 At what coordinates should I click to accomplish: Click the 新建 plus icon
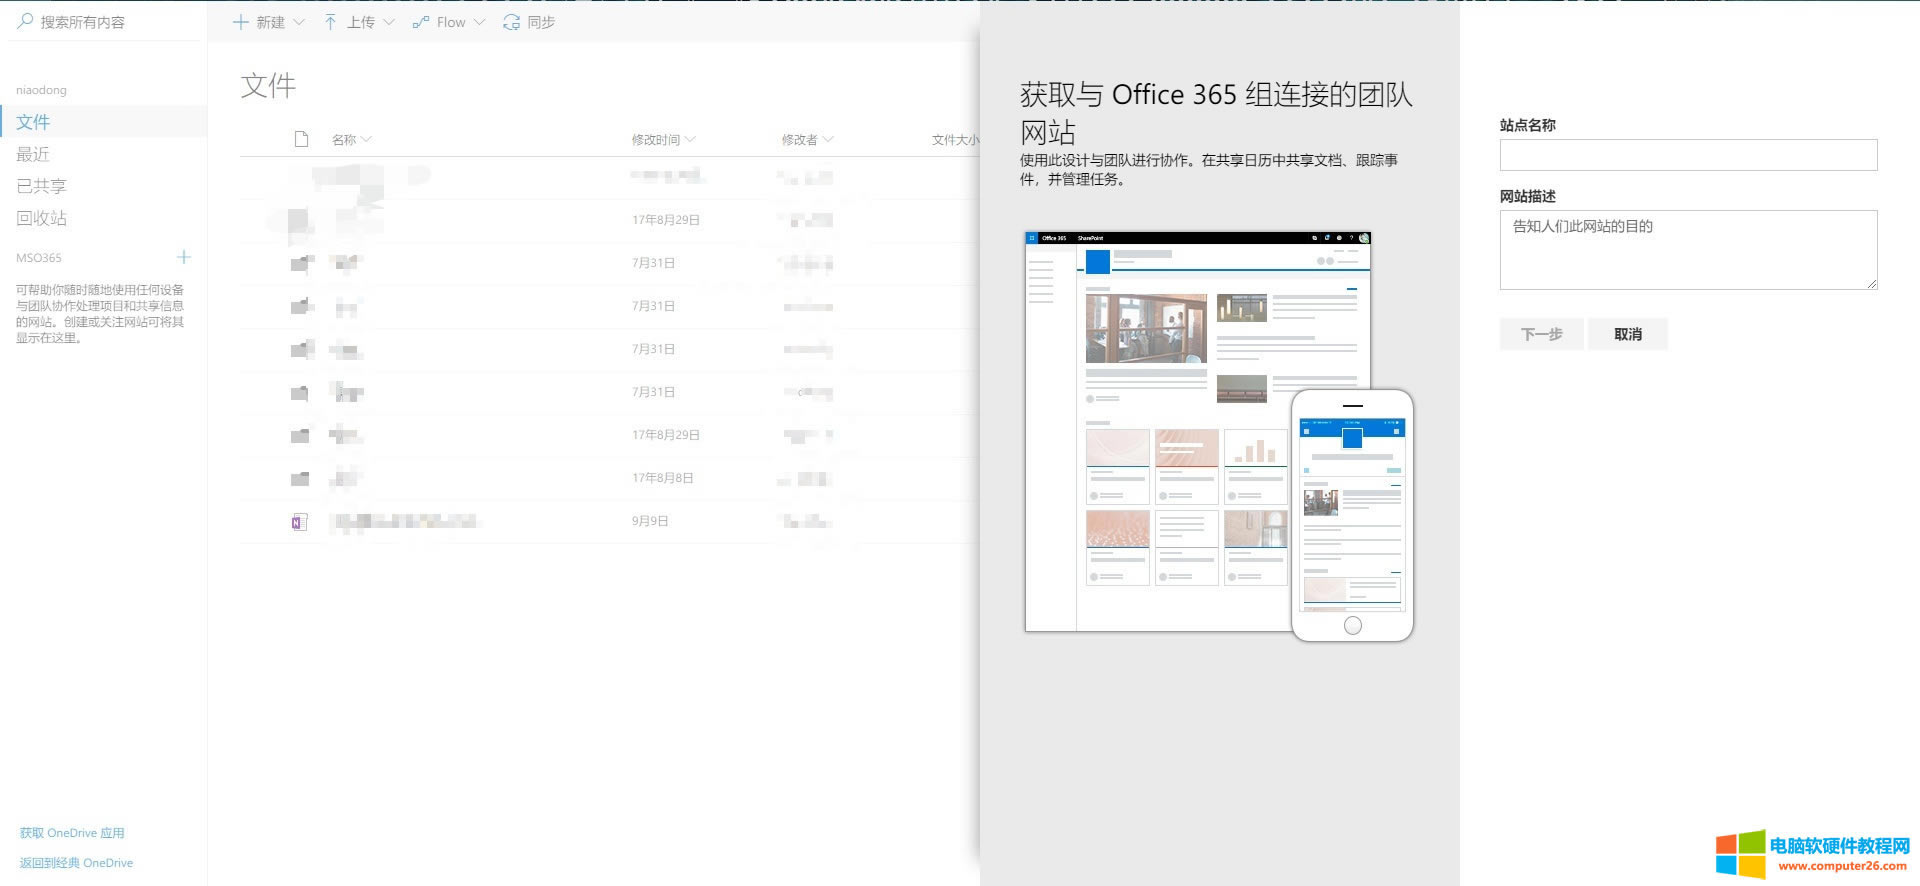[240, 22]
